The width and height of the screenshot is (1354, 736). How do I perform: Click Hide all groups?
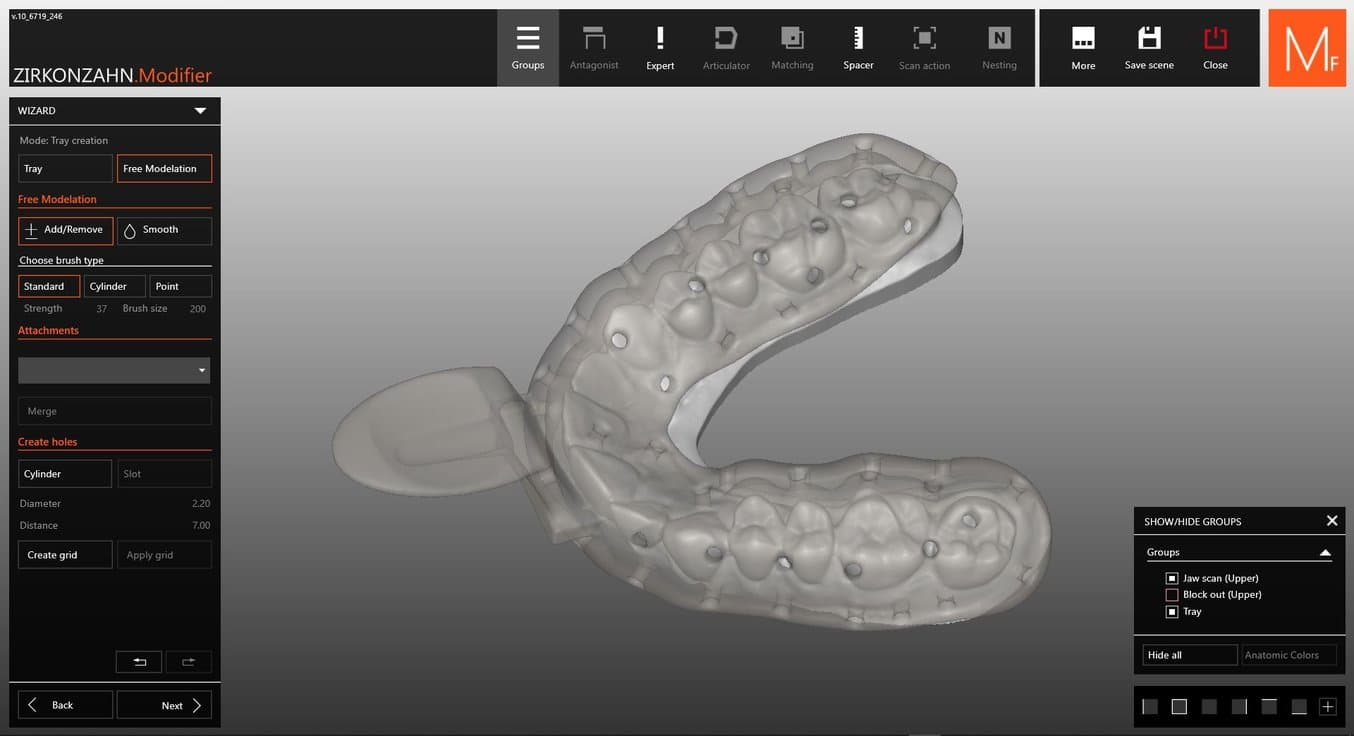point(1190,655)
